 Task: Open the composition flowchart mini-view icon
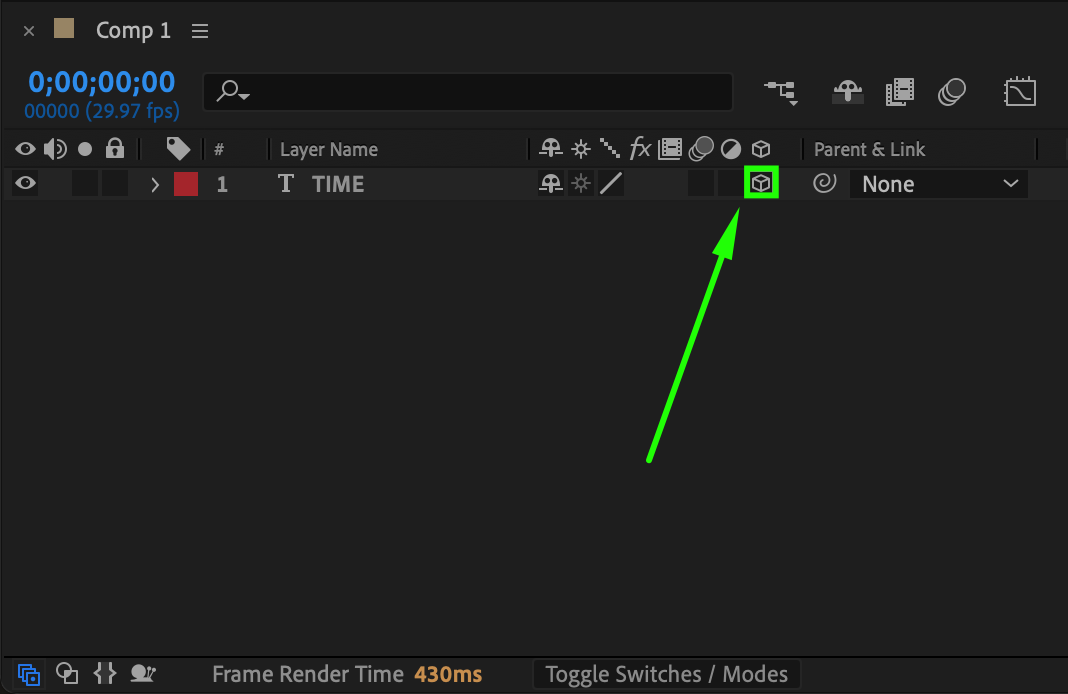pos(781,92)
